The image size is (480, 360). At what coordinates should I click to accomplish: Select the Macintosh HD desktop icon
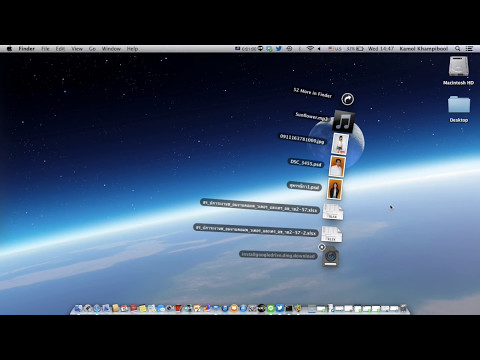pyautogui.click(x=459, y=66)
